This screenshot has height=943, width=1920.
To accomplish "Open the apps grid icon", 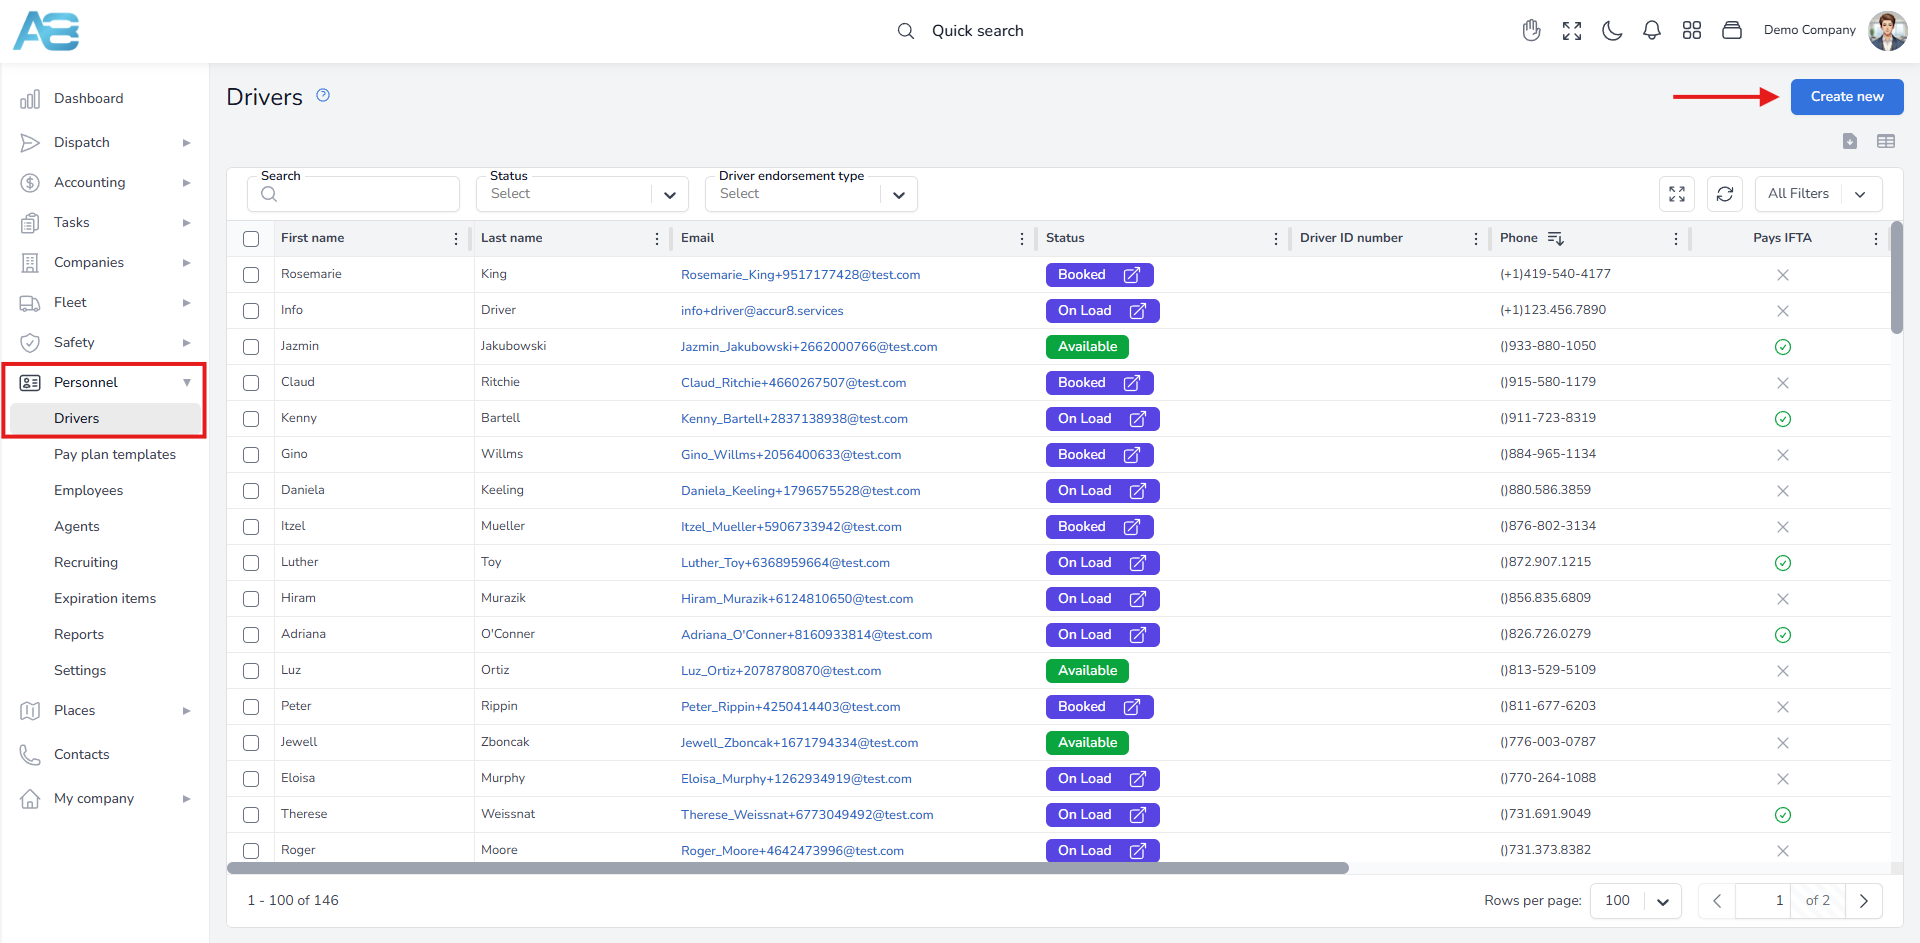I will pos(1691,31).
